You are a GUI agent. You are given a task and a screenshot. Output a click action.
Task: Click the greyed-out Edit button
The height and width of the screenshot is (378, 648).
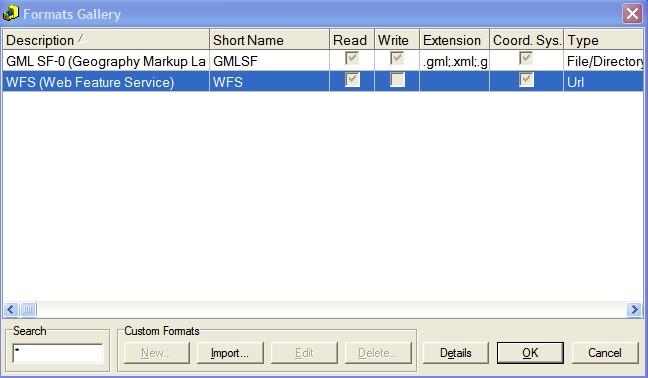coord(304,353)
